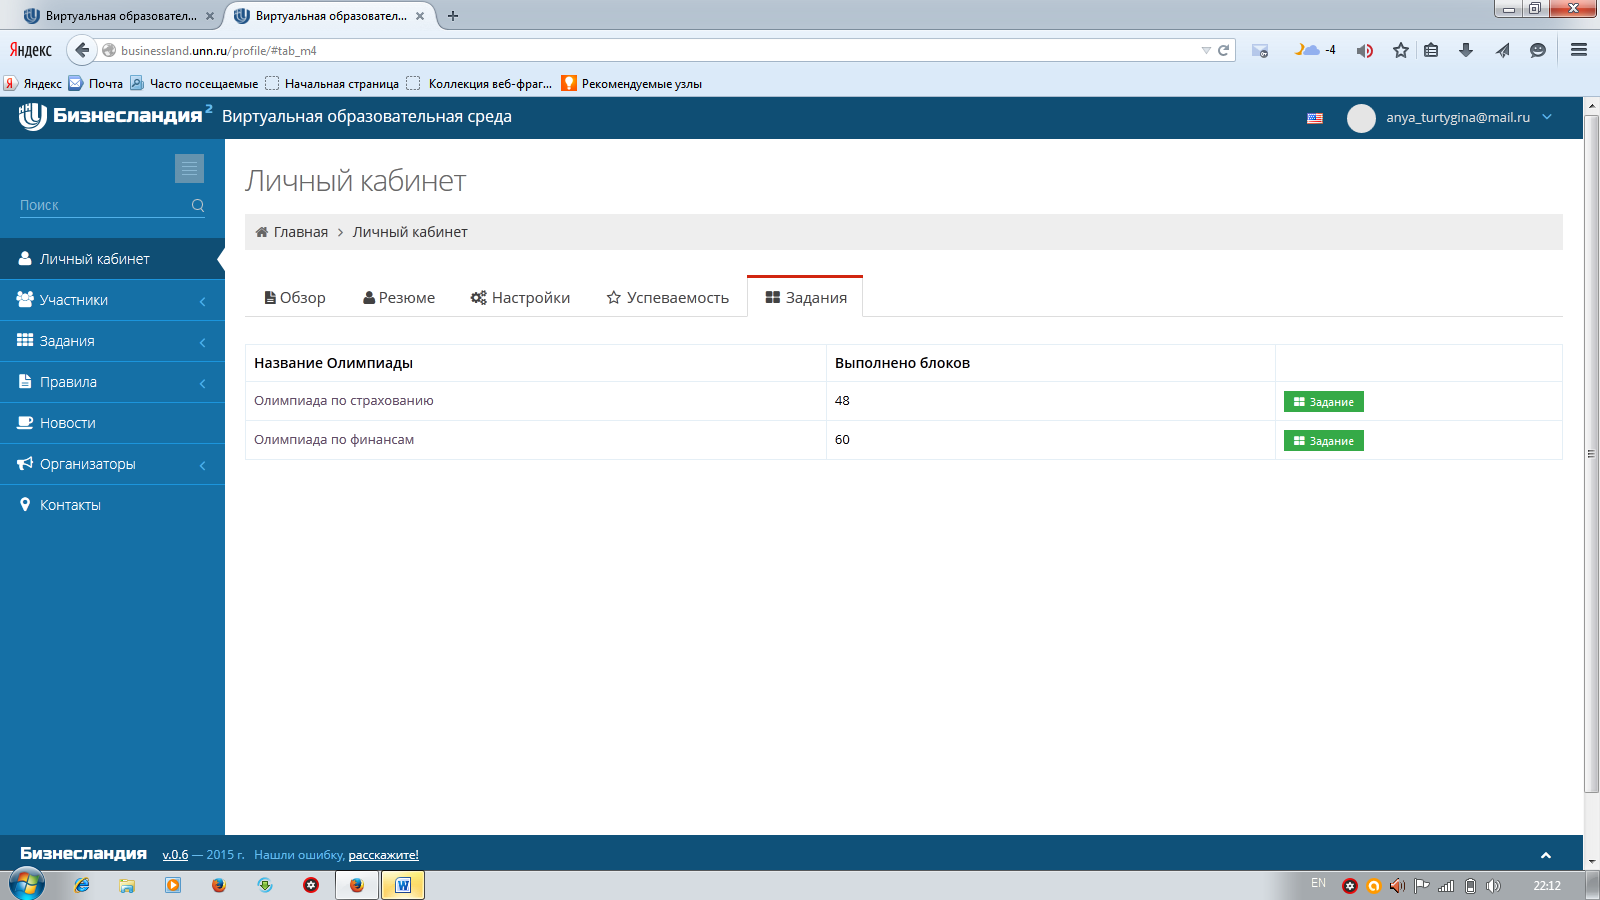Click Олимпиада по страхованию row name

pyautogui.click(x=344, y=401)
